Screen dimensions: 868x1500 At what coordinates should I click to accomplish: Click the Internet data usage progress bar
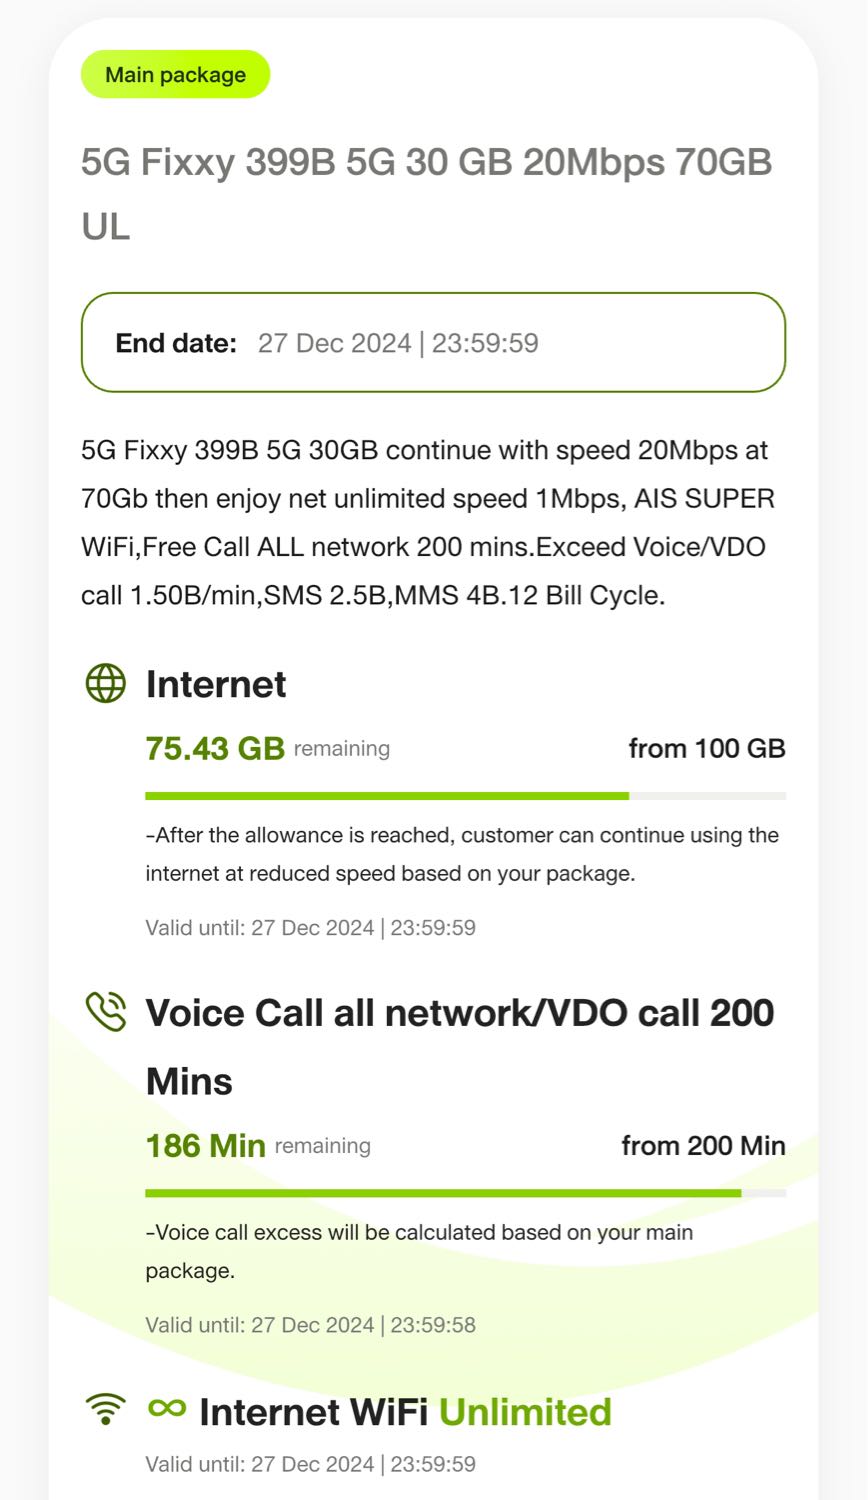click(x=465, y=796)
